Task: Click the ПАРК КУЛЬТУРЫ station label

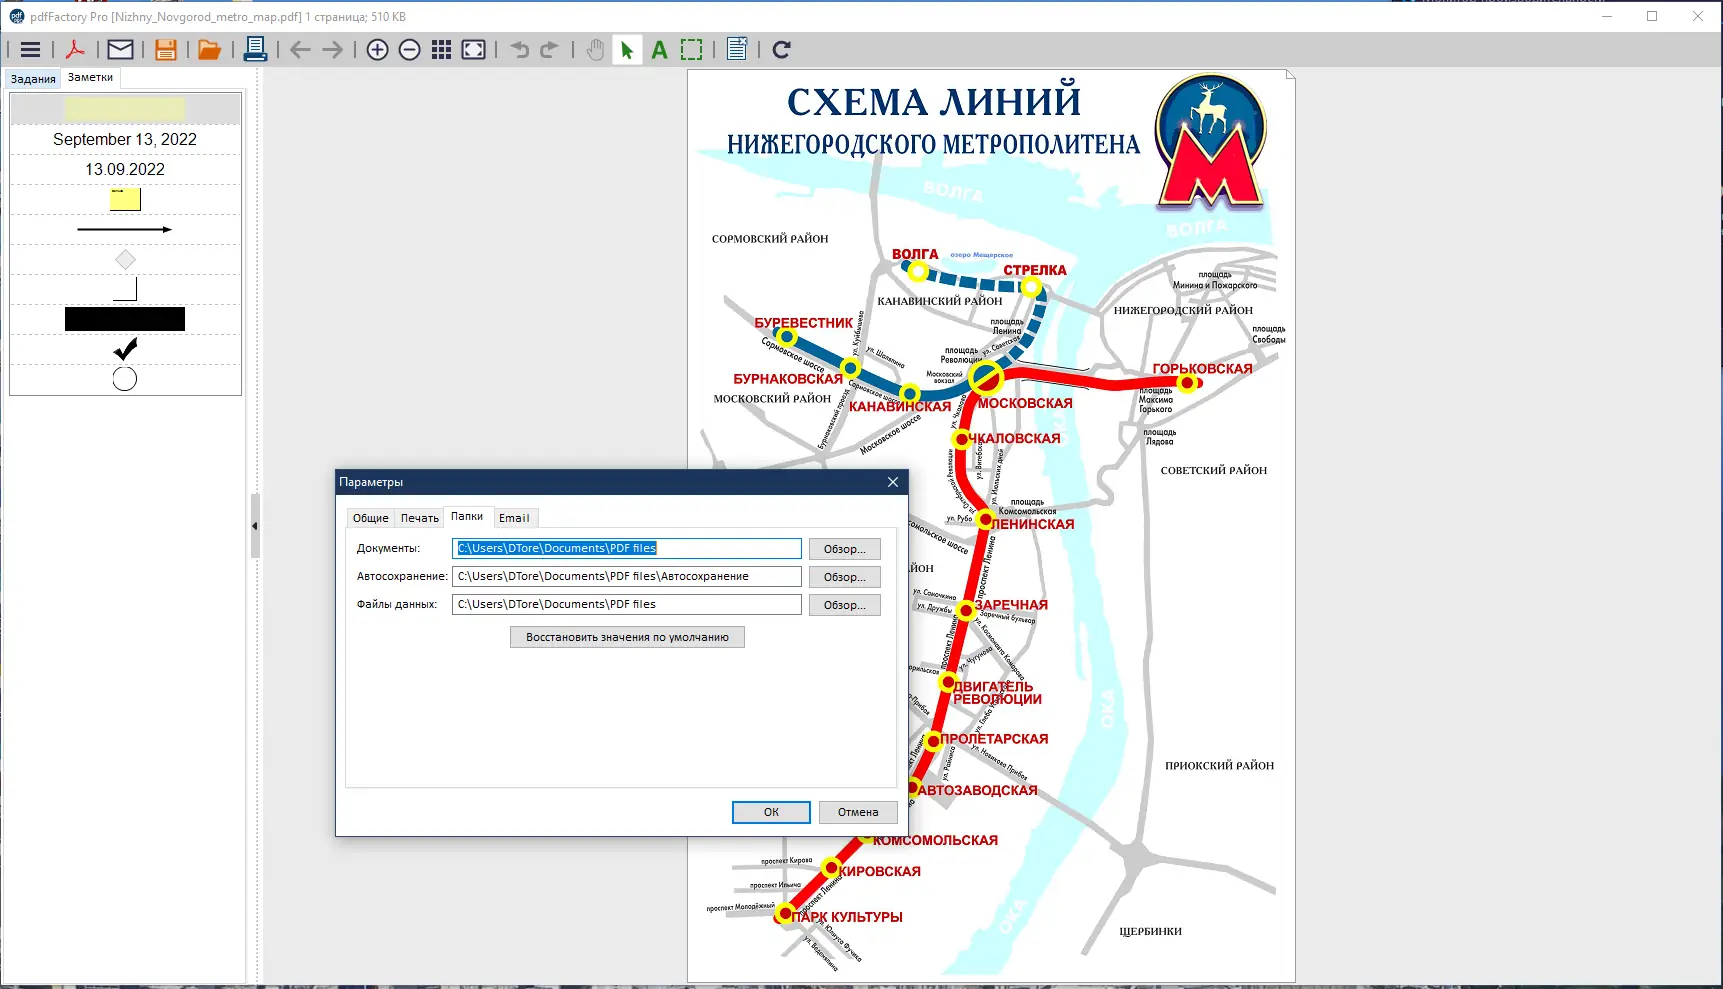Action: coord(847,917)
